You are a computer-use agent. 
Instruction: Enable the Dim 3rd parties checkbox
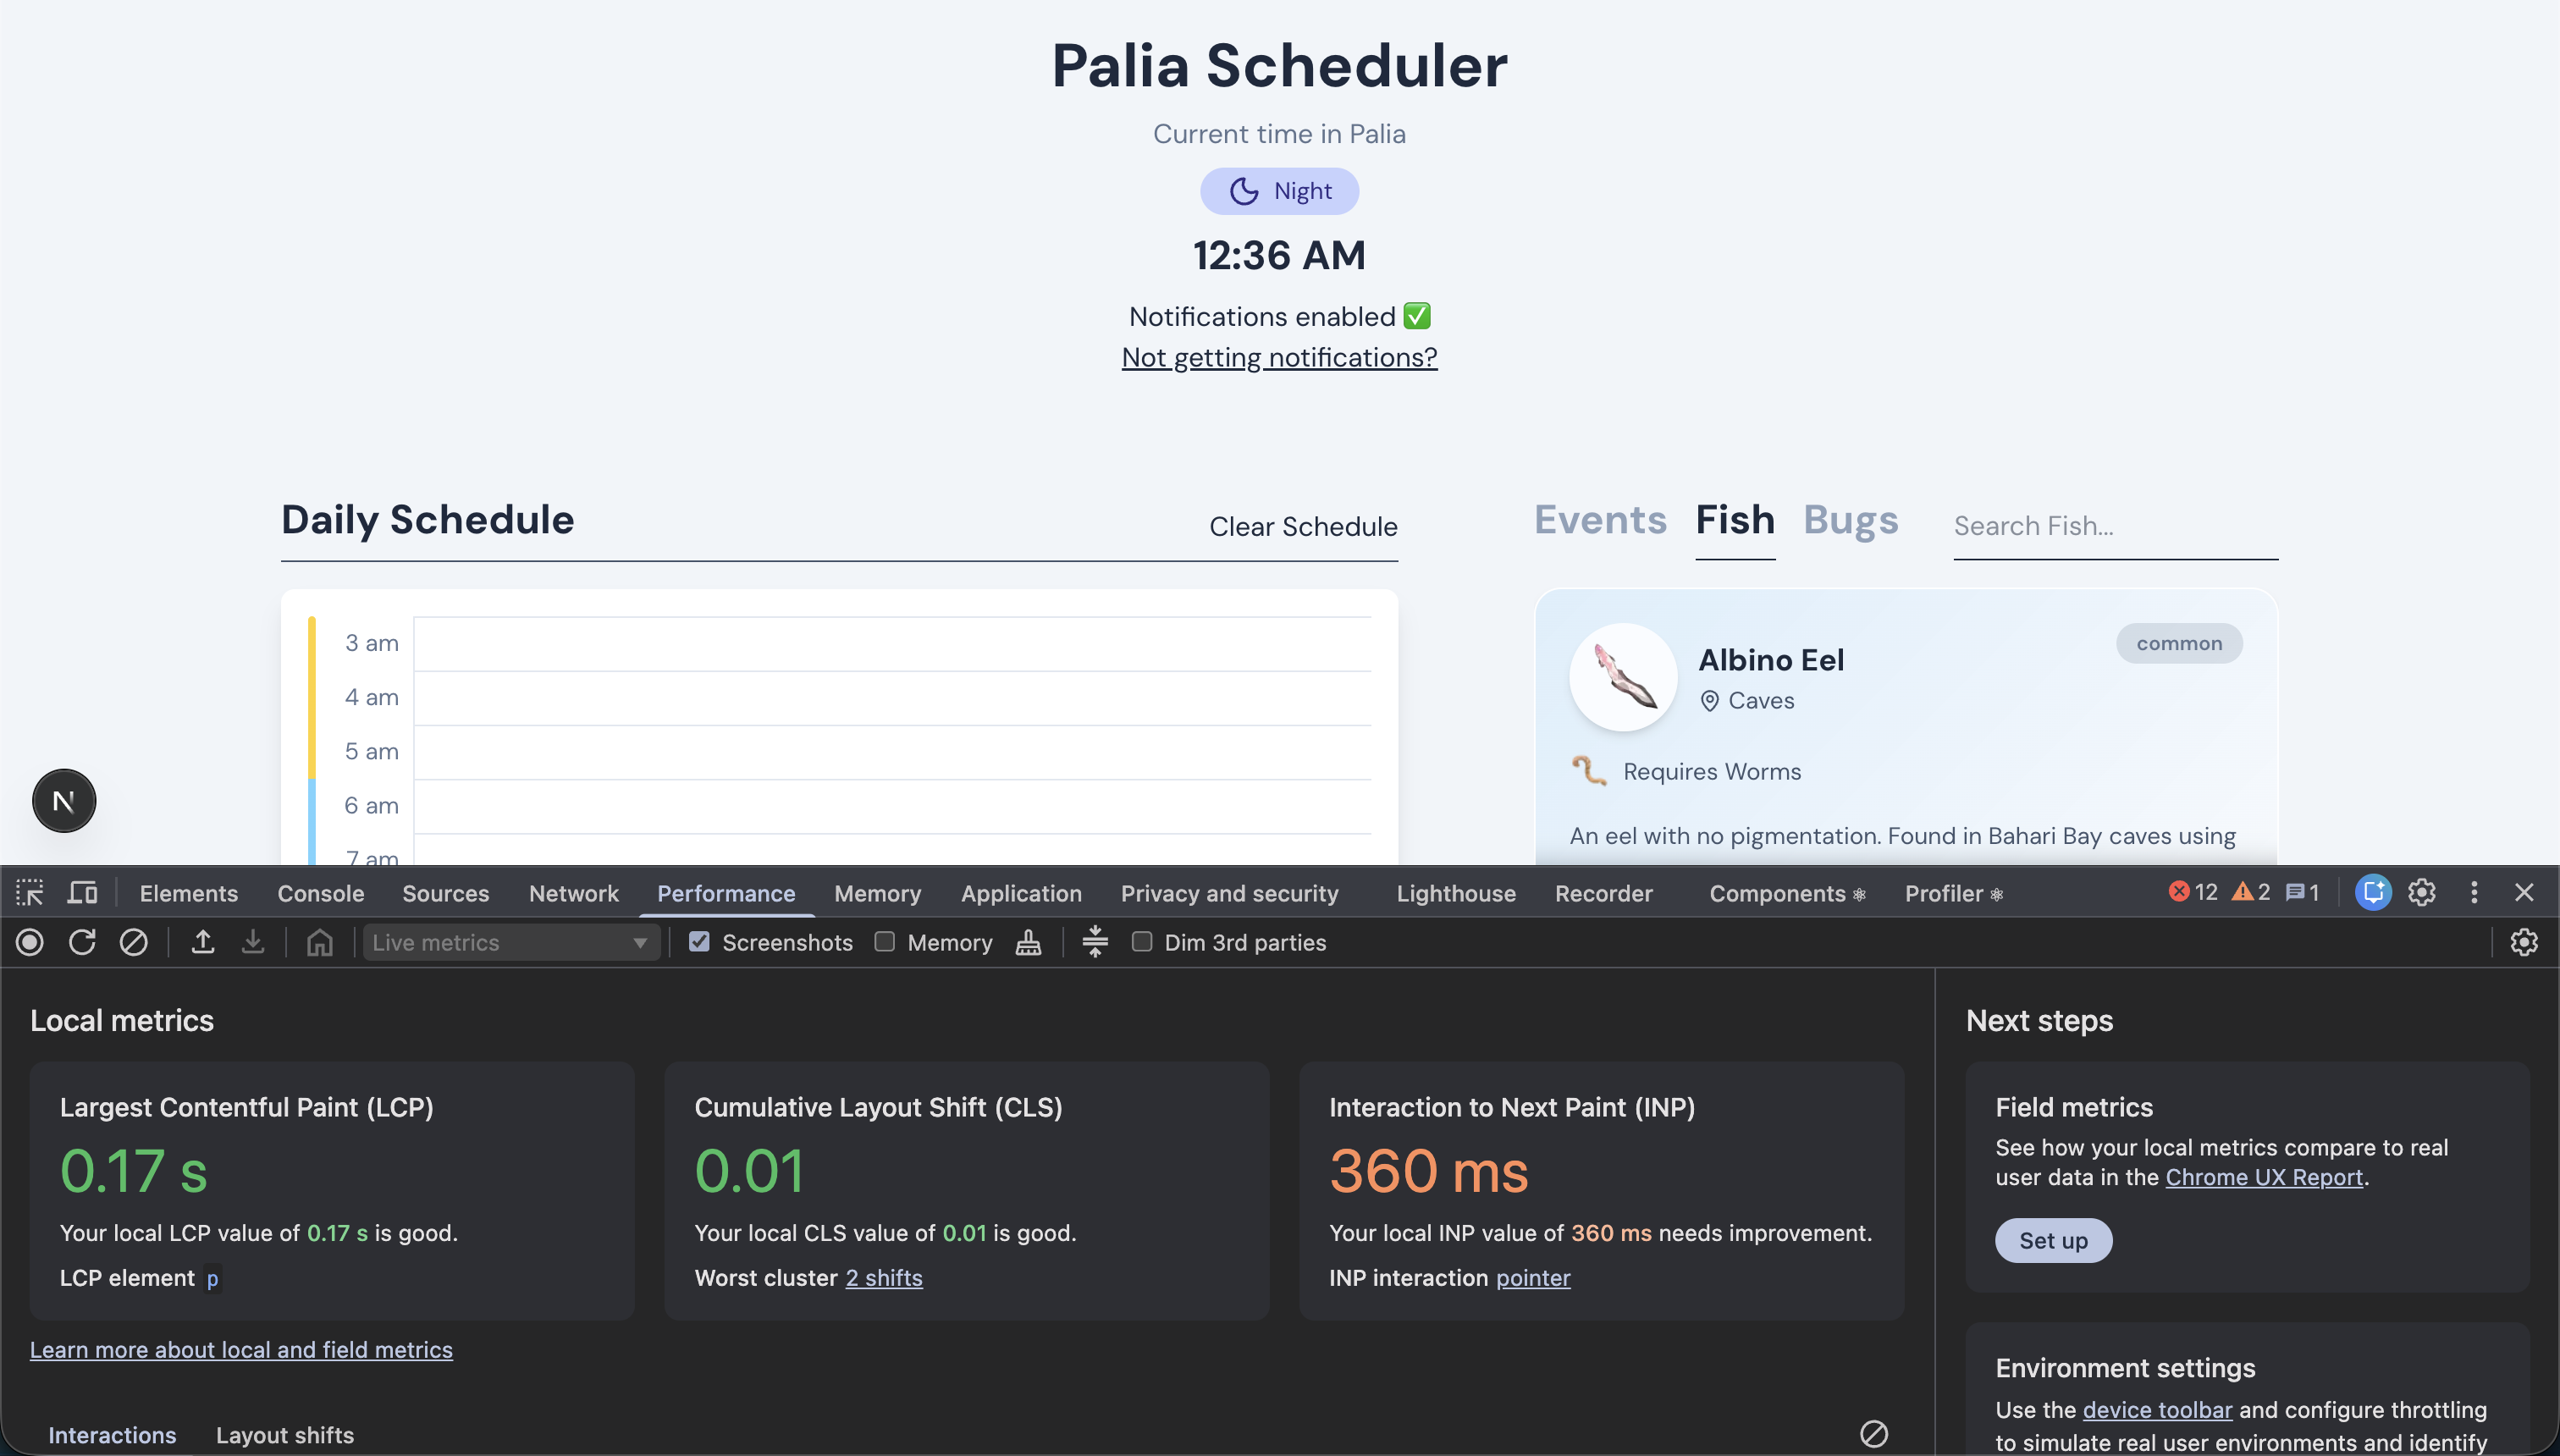pyautogui.click(x=1141, y=941)
